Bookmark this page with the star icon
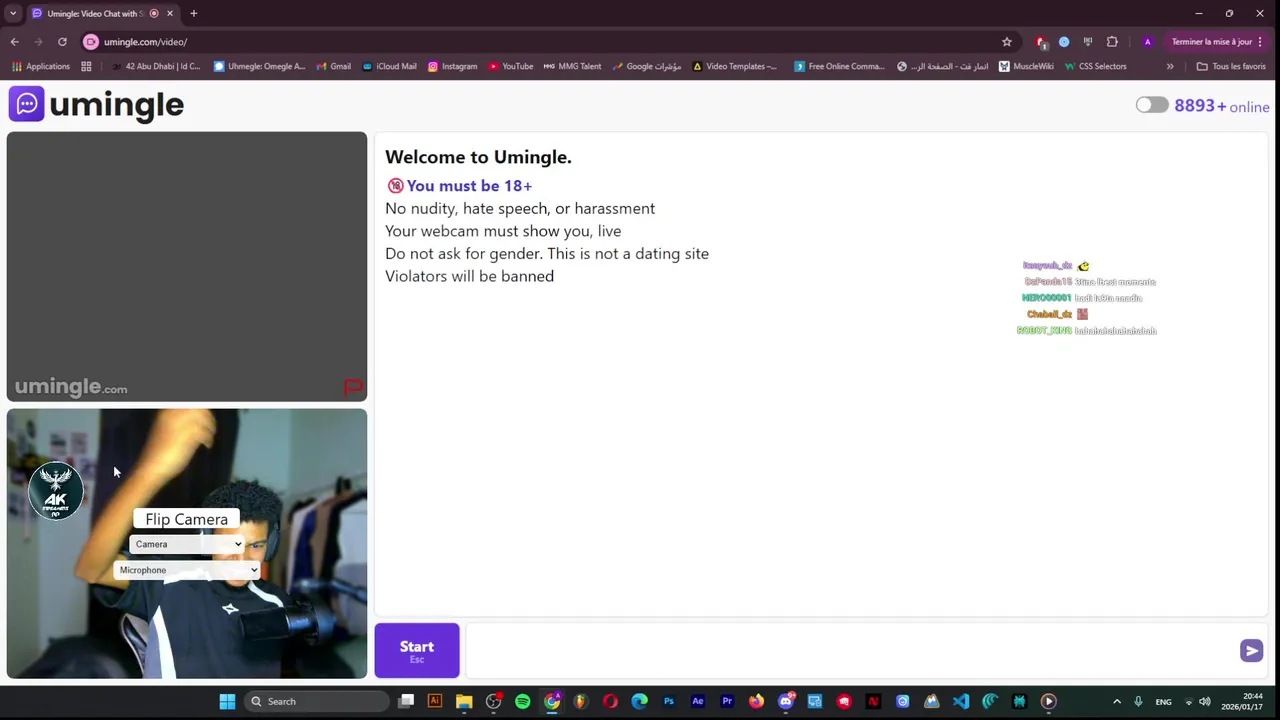Screen dimensions: 1280x720 [x=1007, y=42]
